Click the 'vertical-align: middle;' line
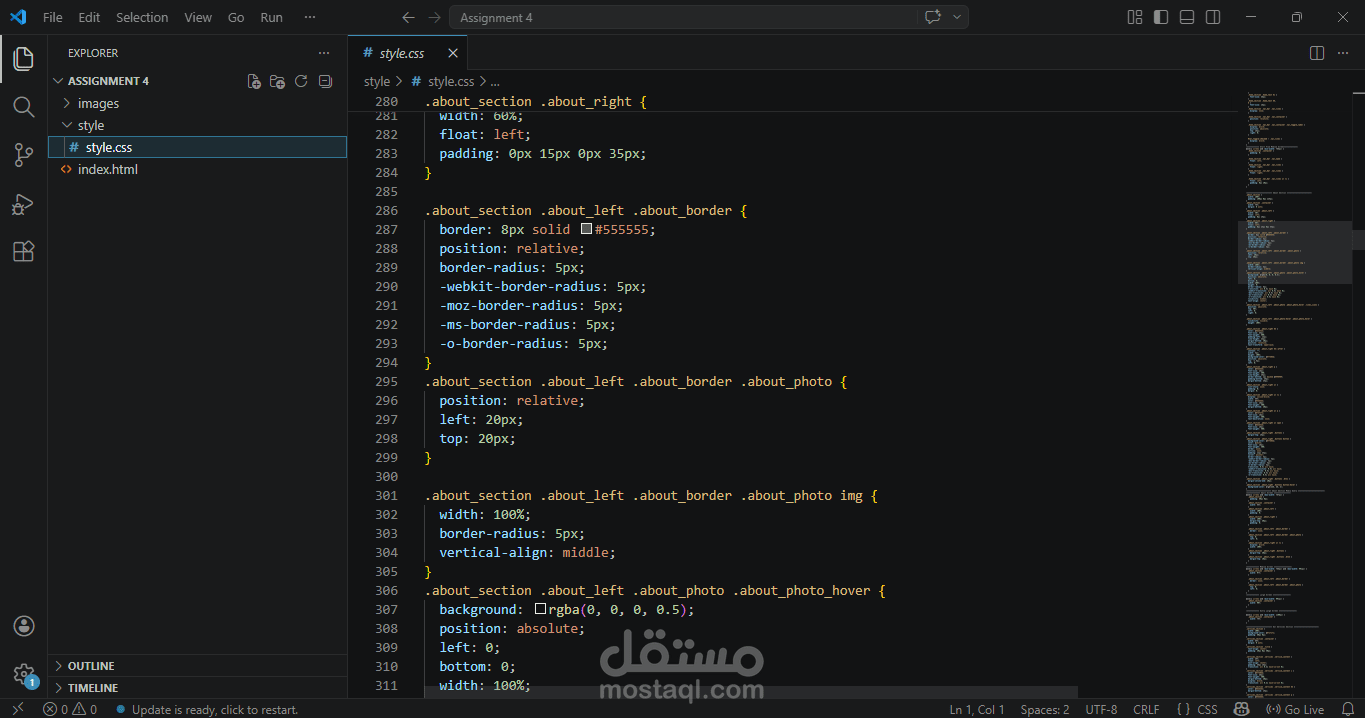This screenshot has height=718, width=1365. coord(528,552)
